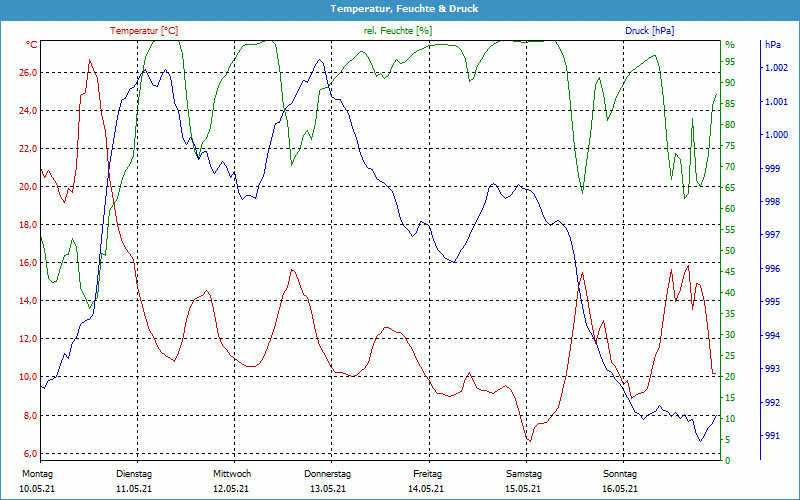Viewport: 800px width, 500px height.
Task: Click the '12.05.21' date label
Action: coord(231,489)
